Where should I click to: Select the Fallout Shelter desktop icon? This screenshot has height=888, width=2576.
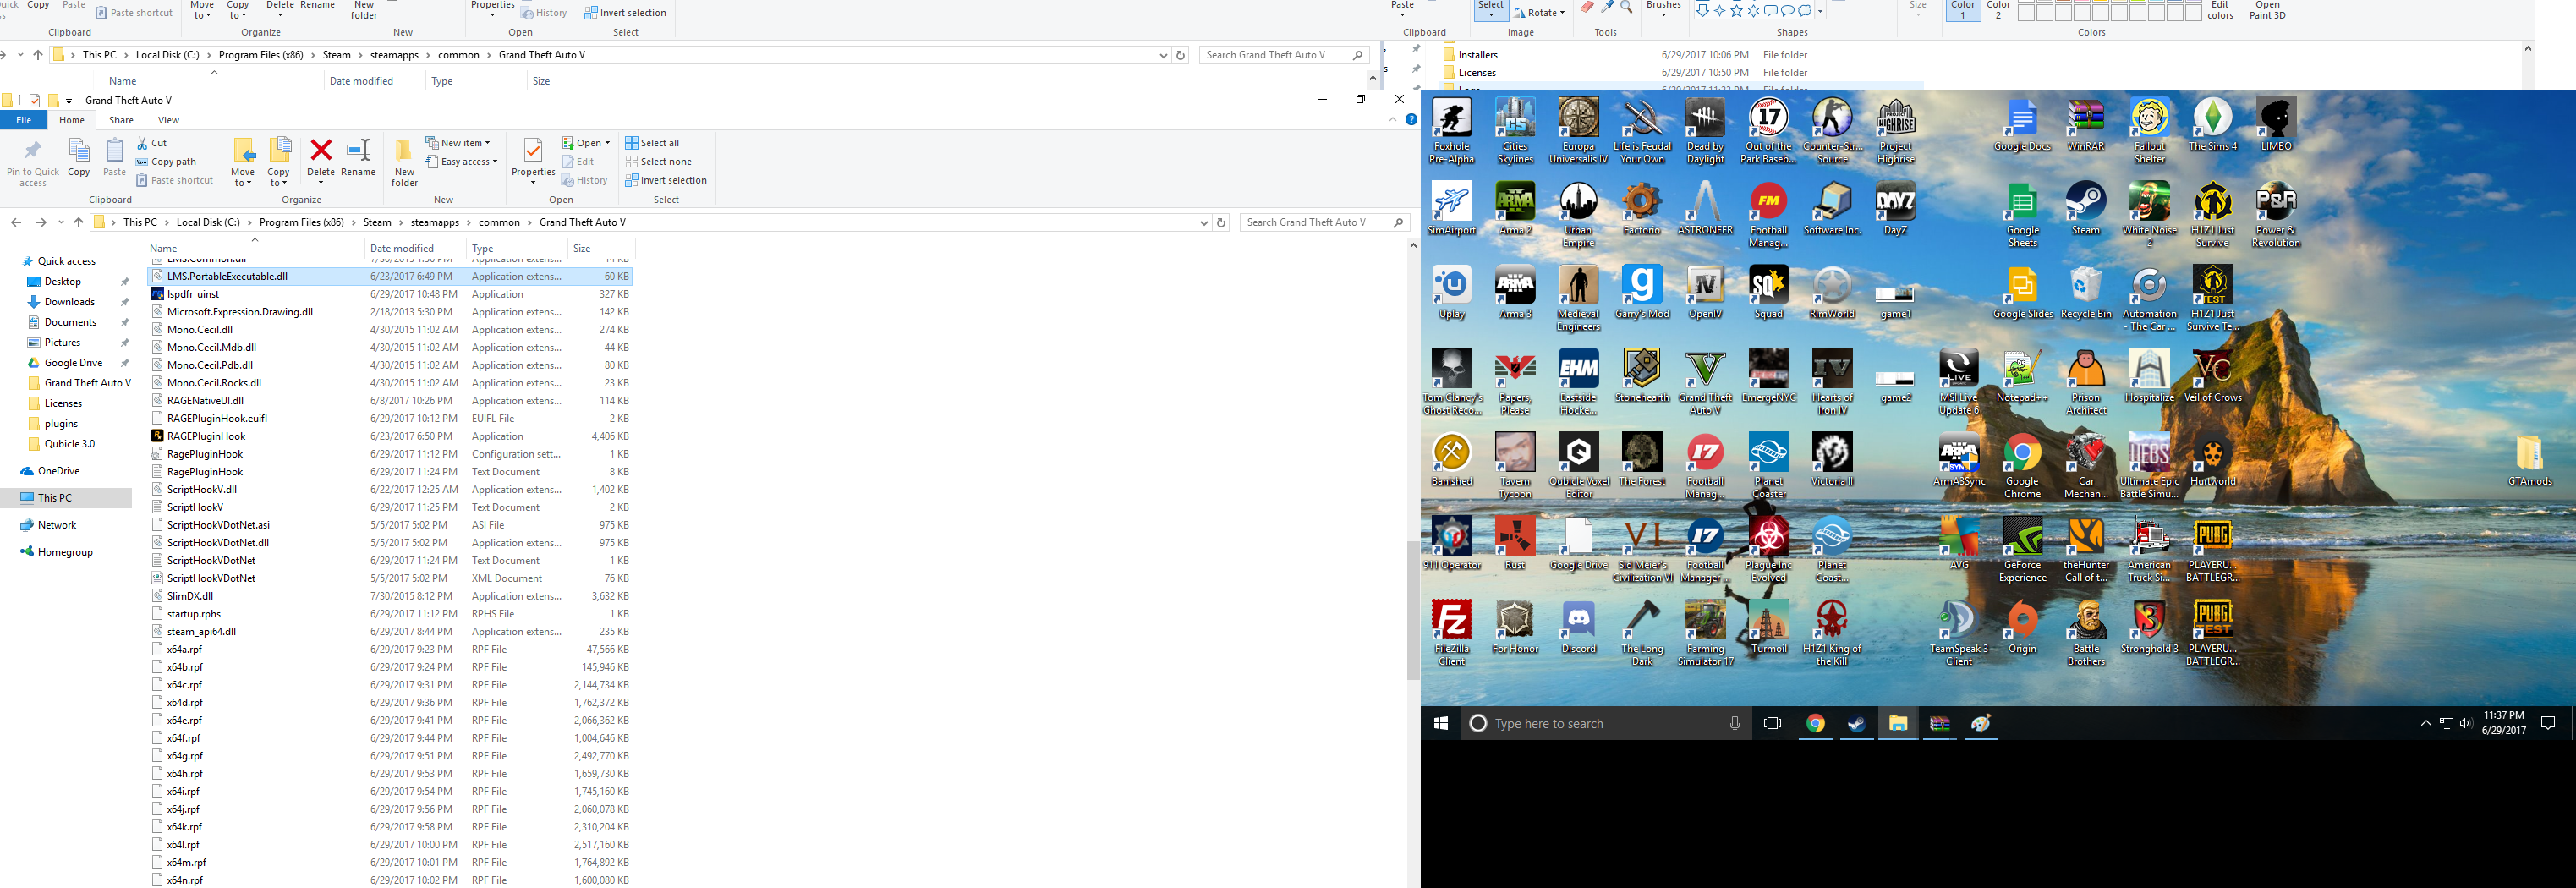tap(2150, 131)
